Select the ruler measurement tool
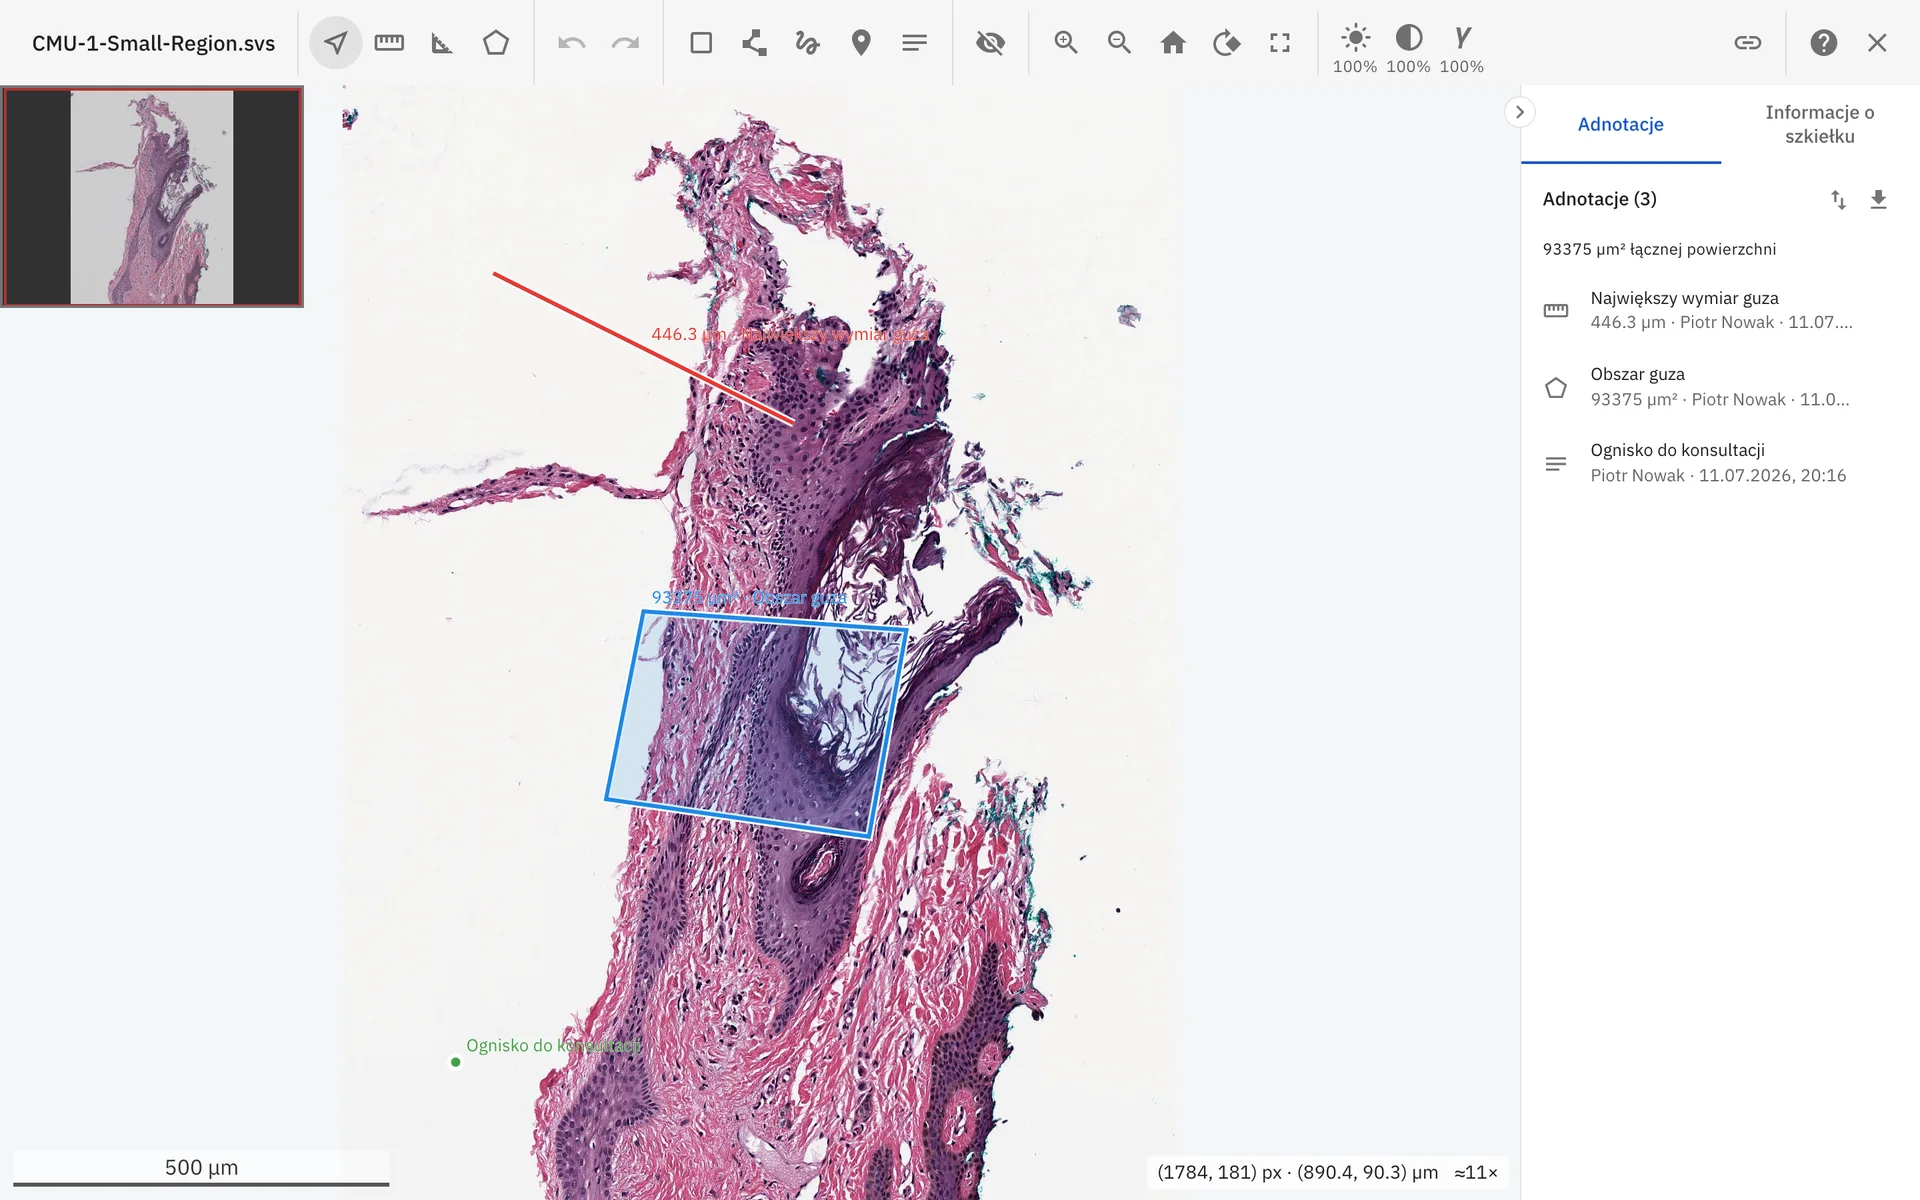 (389, 43)
